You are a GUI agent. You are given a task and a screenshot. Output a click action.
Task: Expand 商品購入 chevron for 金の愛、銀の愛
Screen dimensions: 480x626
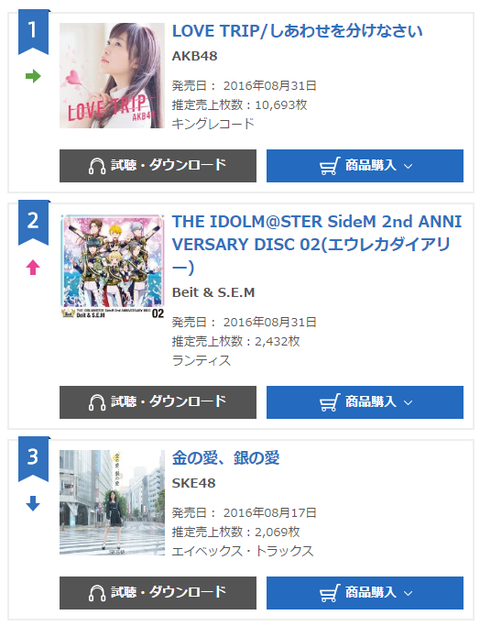pos(408,593)
